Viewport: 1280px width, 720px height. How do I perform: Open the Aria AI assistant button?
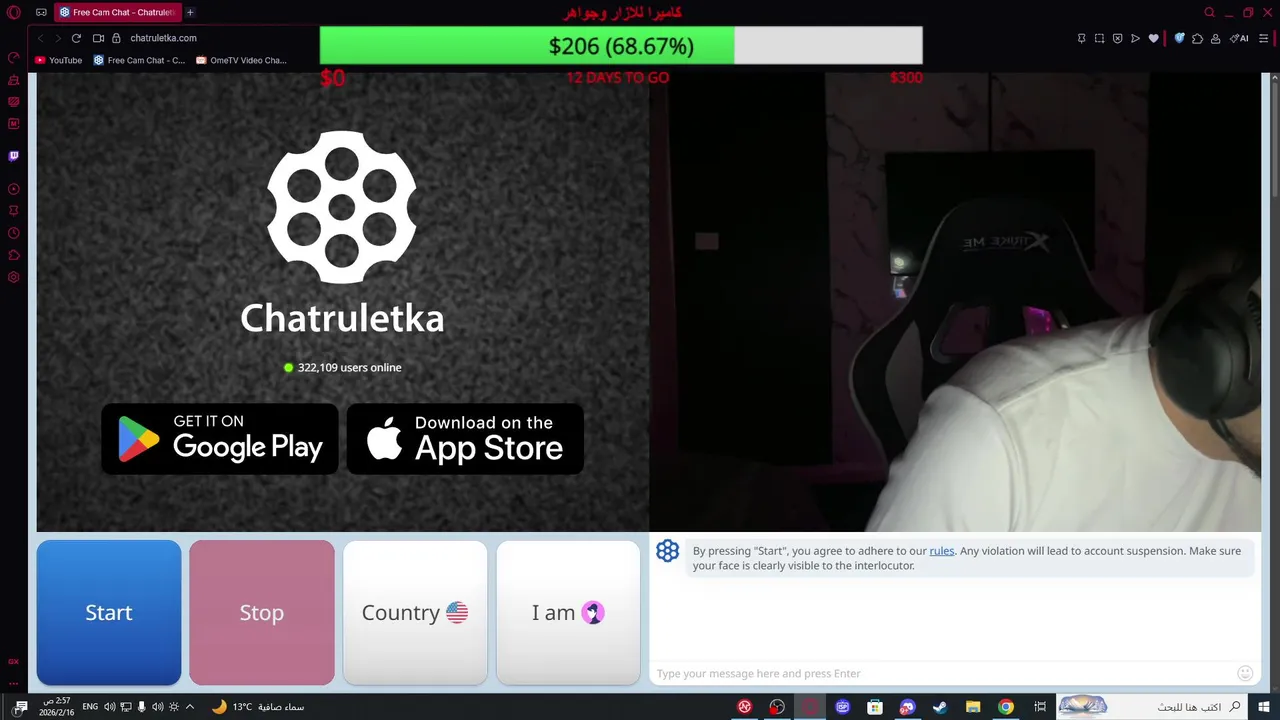pos(1239,39)
